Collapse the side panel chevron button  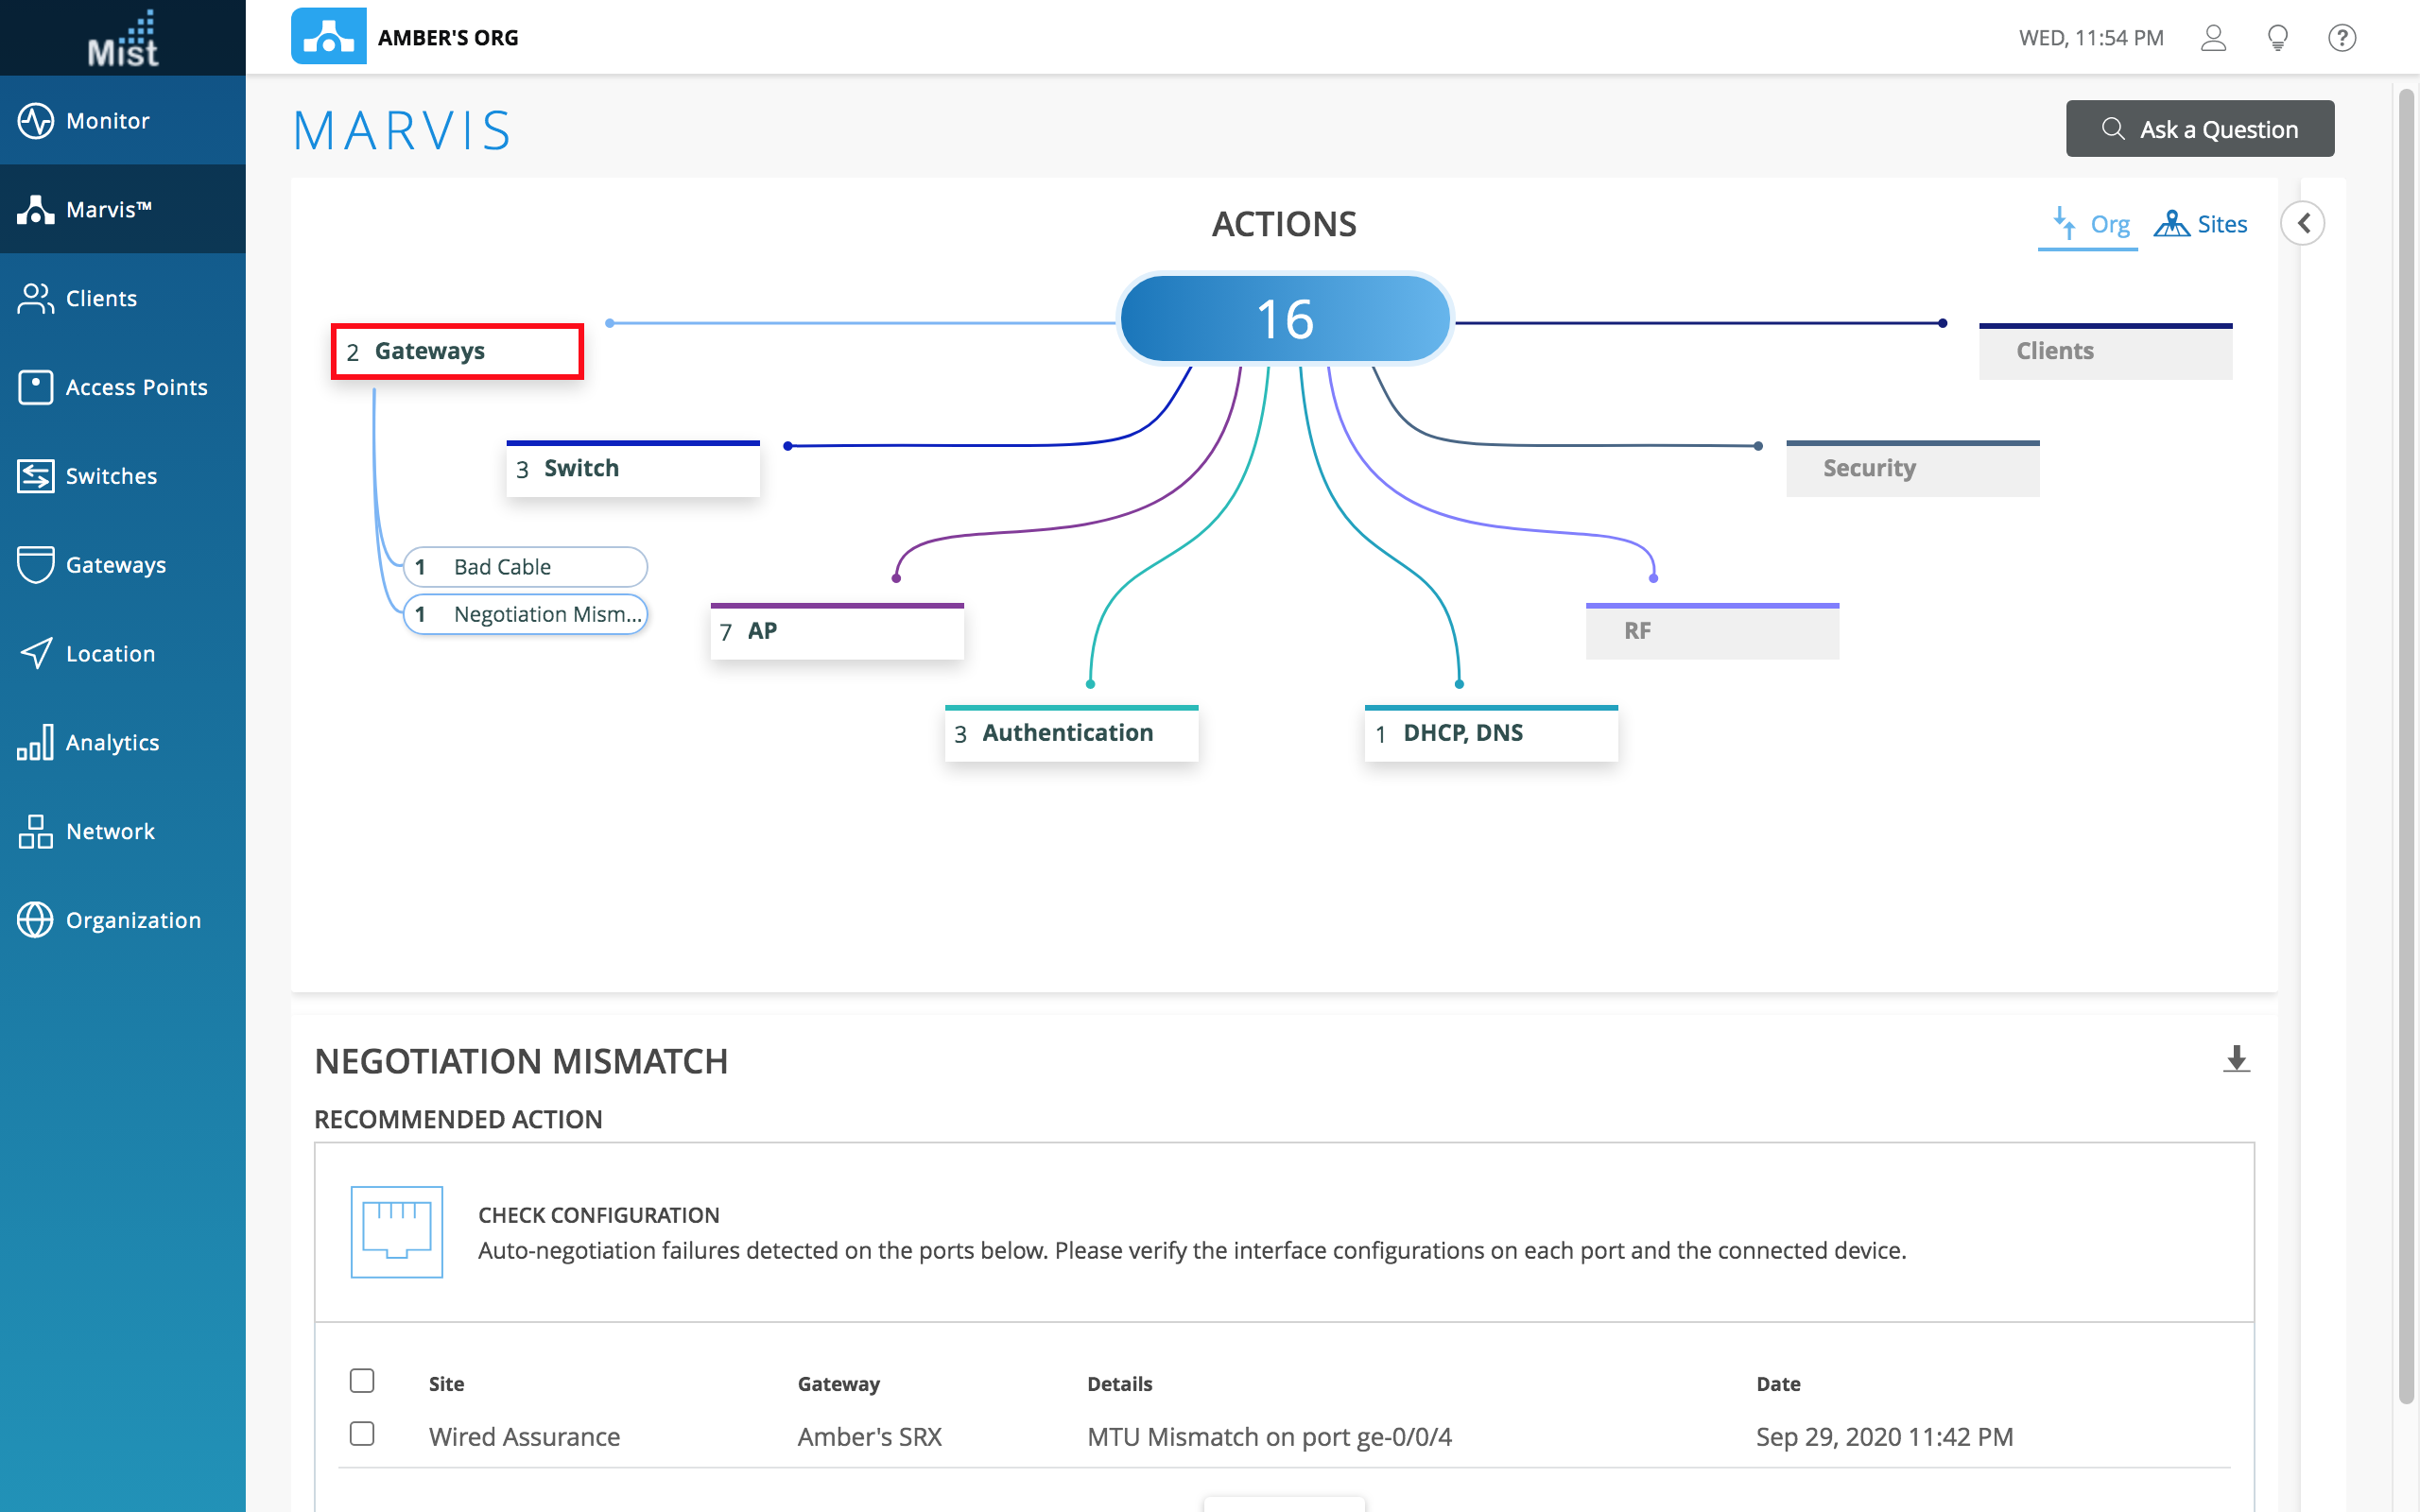tap(2303, 223)
